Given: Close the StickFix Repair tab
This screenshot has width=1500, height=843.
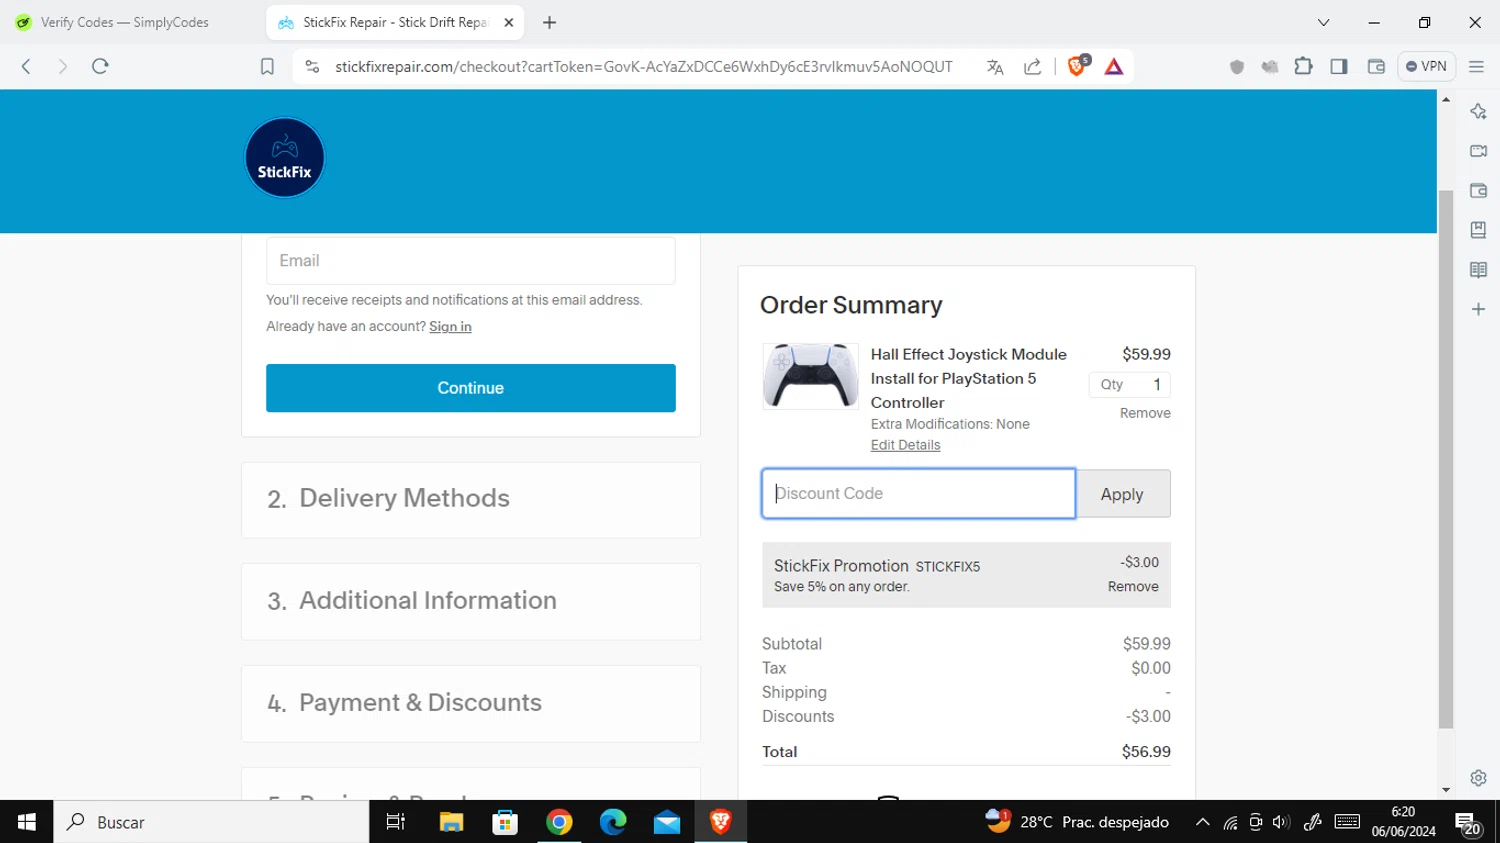Looking at the screenshot, I should (508, 22).
